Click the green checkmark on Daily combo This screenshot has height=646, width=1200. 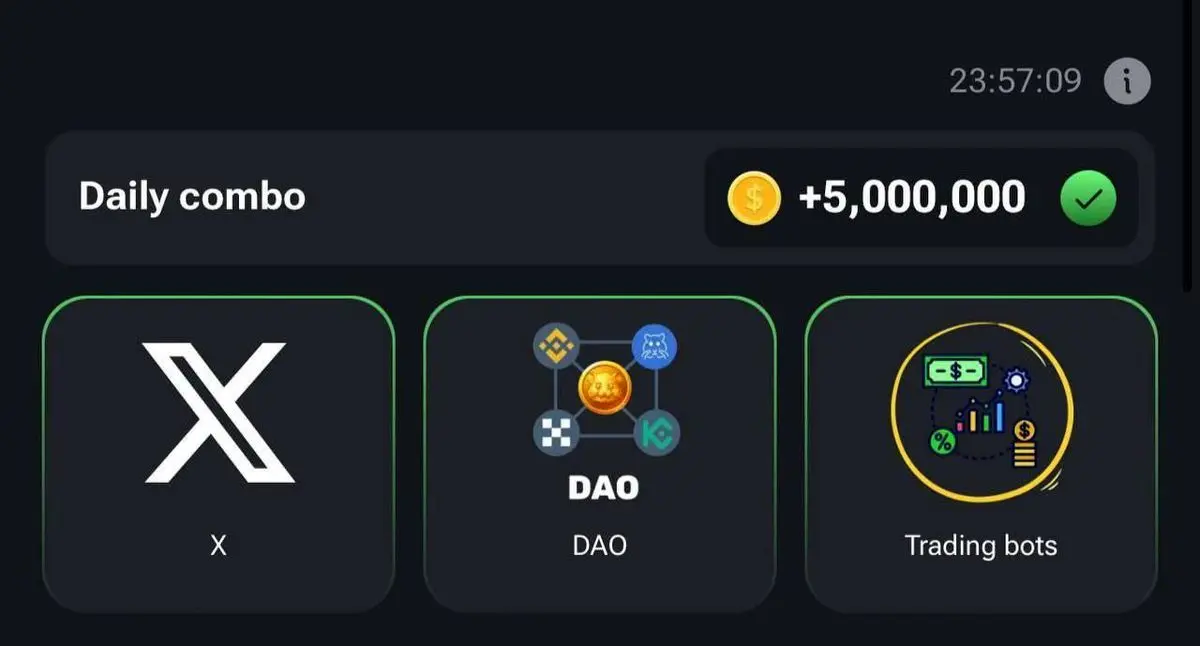1087,198
